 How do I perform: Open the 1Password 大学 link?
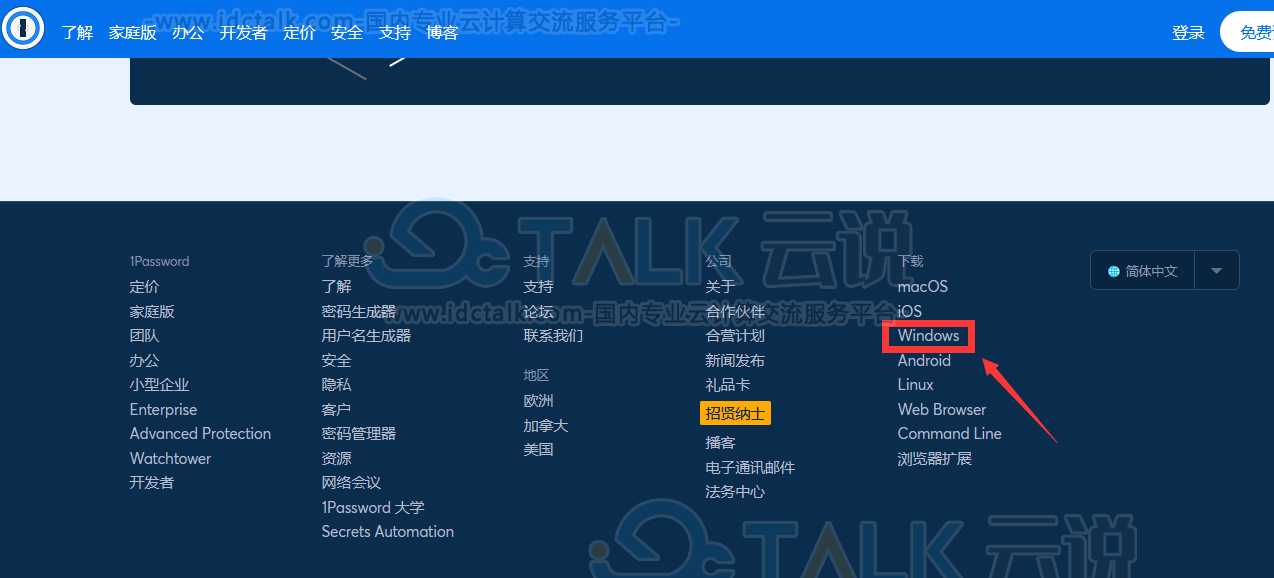[x=373, y=507]
